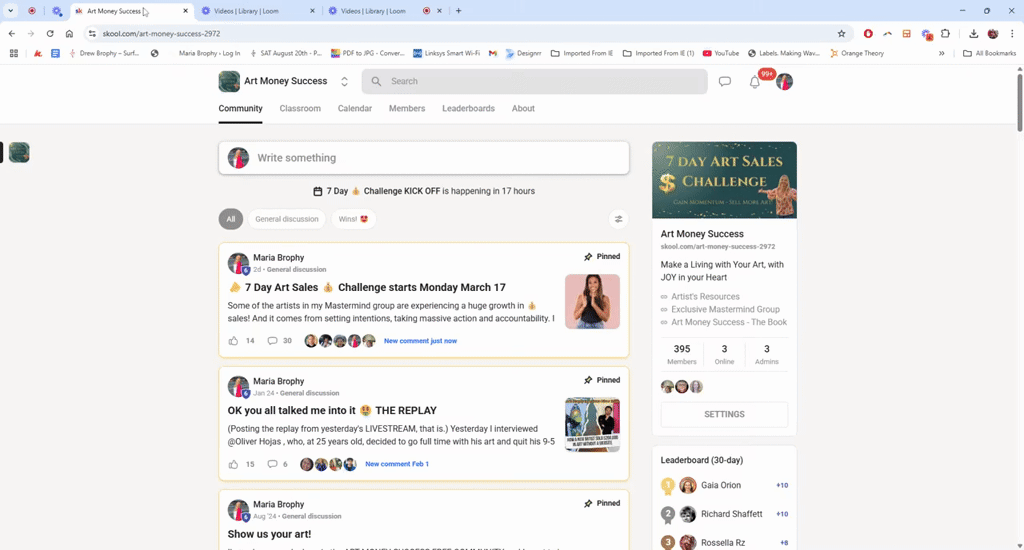Select the All filter chip
This screenshot has height=550, width=1024.
pyautogui.click(x=231, y=219)
